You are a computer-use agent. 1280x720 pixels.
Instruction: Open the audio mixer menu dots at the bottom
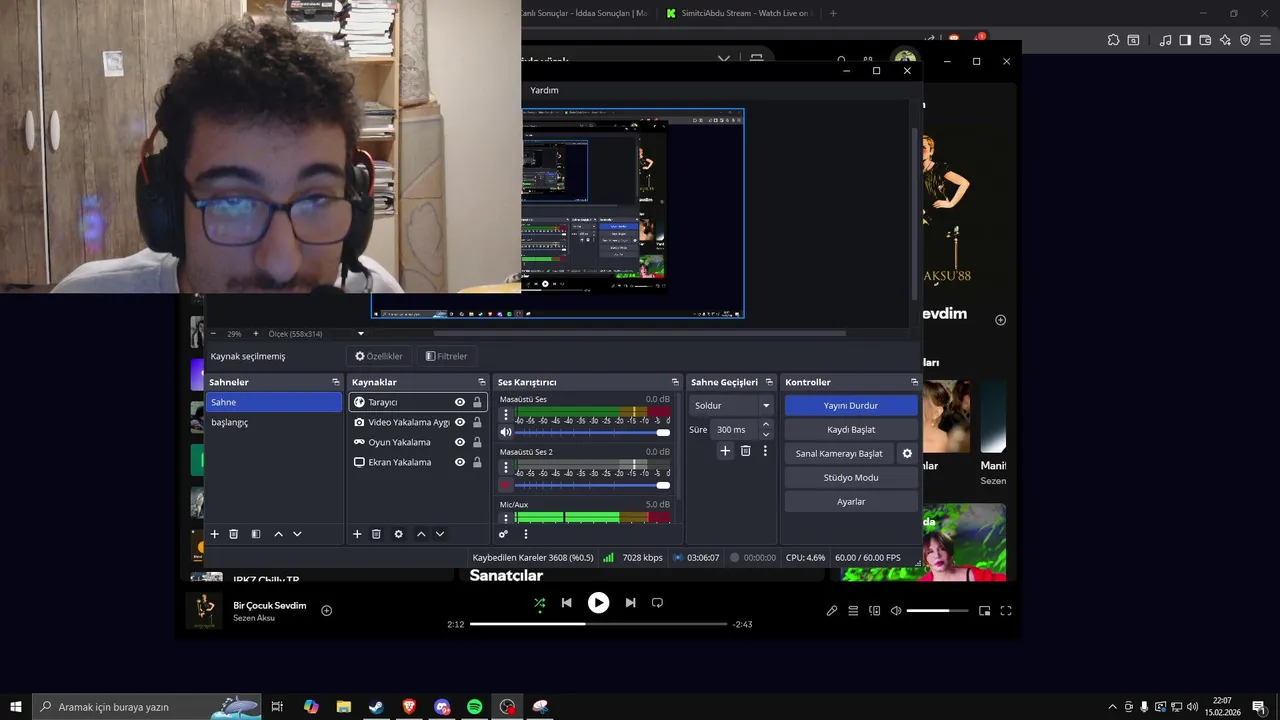(x=526, y=534)
